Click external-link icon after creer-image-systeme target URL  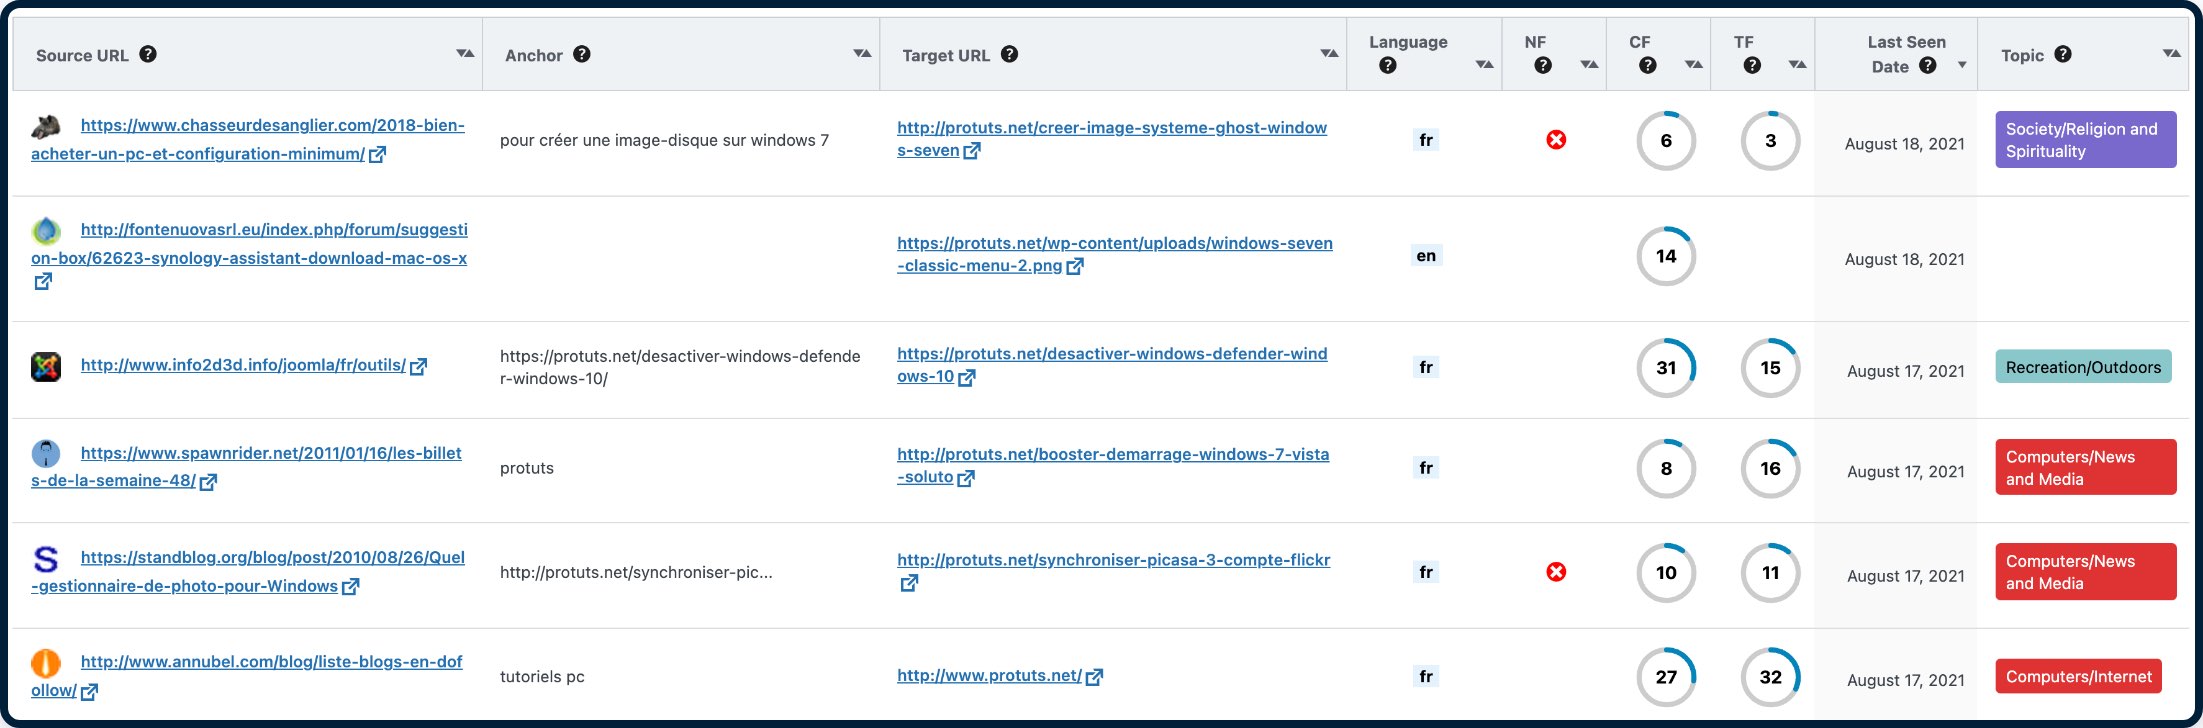click(x=972, y=151)
